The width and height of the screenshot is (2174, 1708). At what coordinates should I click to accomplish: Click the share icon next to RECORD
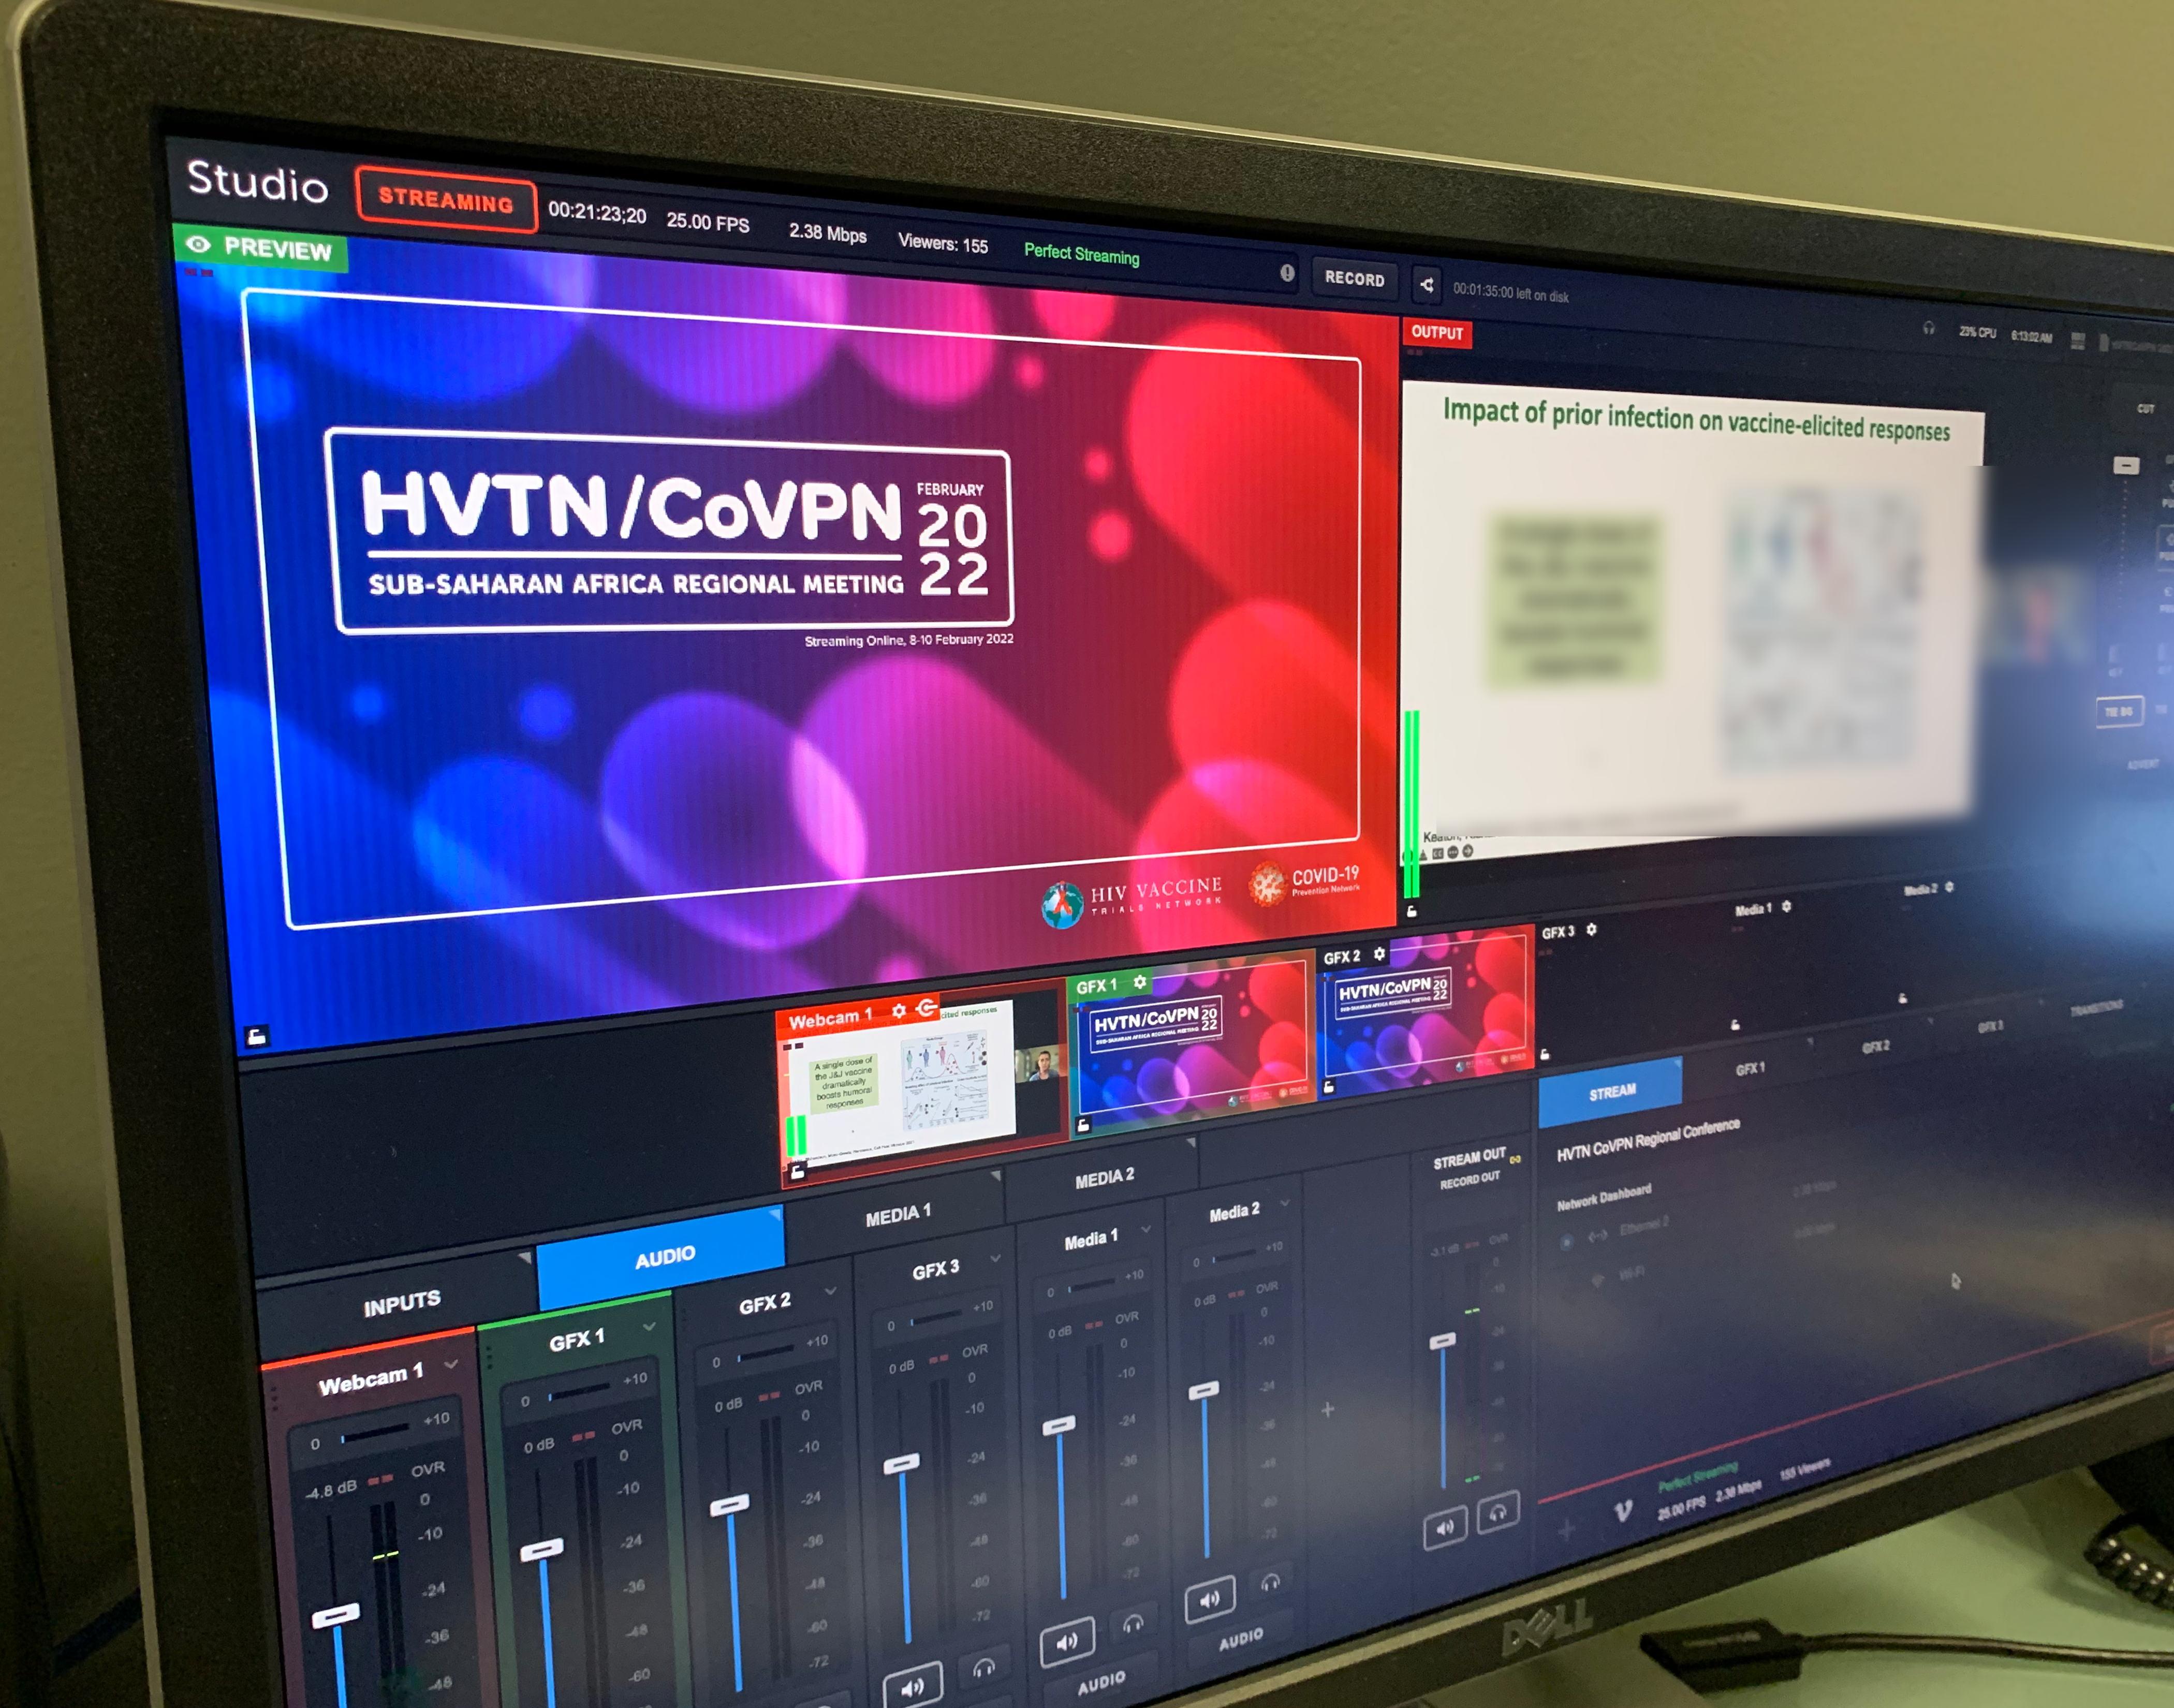tap(1427, 285)
